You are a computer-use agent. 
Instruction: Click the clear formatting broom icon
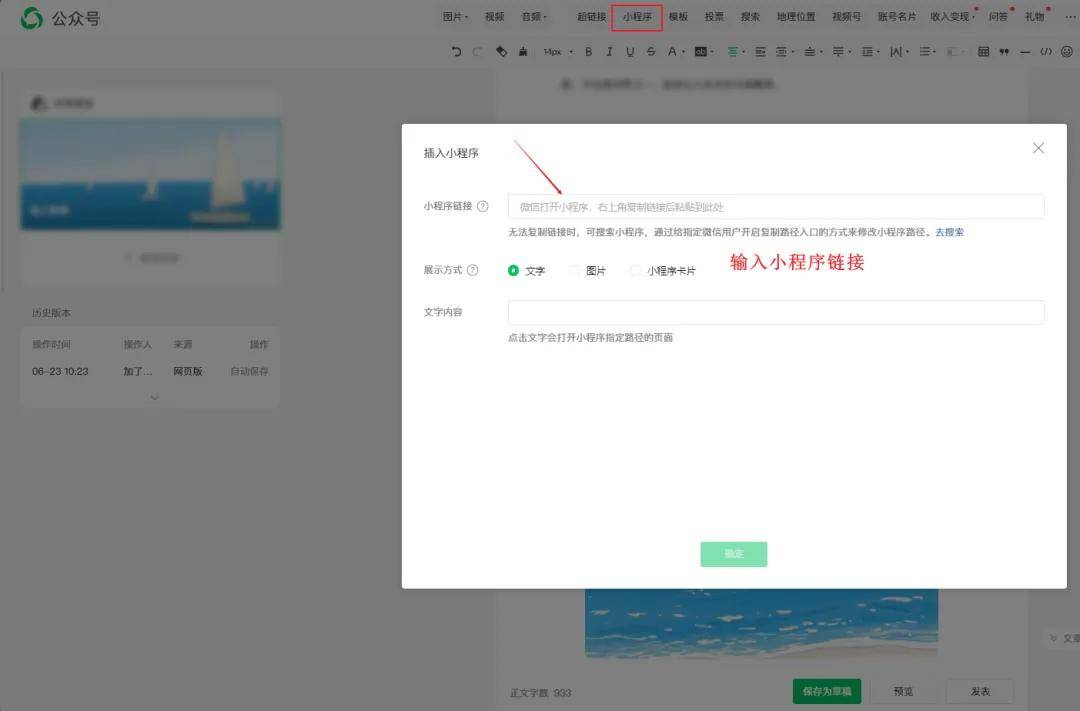(523, 52)
